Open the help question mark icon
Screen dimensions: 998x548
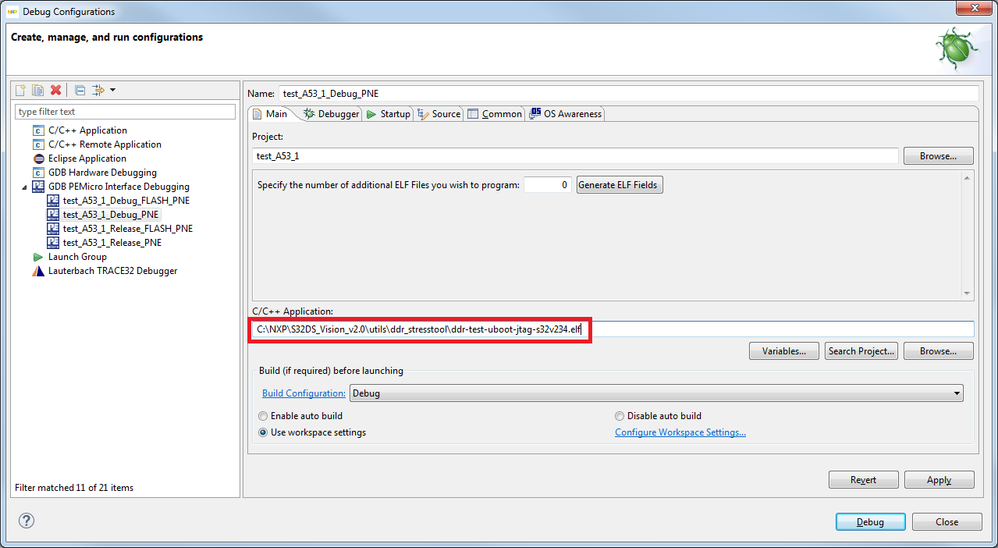(26, 521)
